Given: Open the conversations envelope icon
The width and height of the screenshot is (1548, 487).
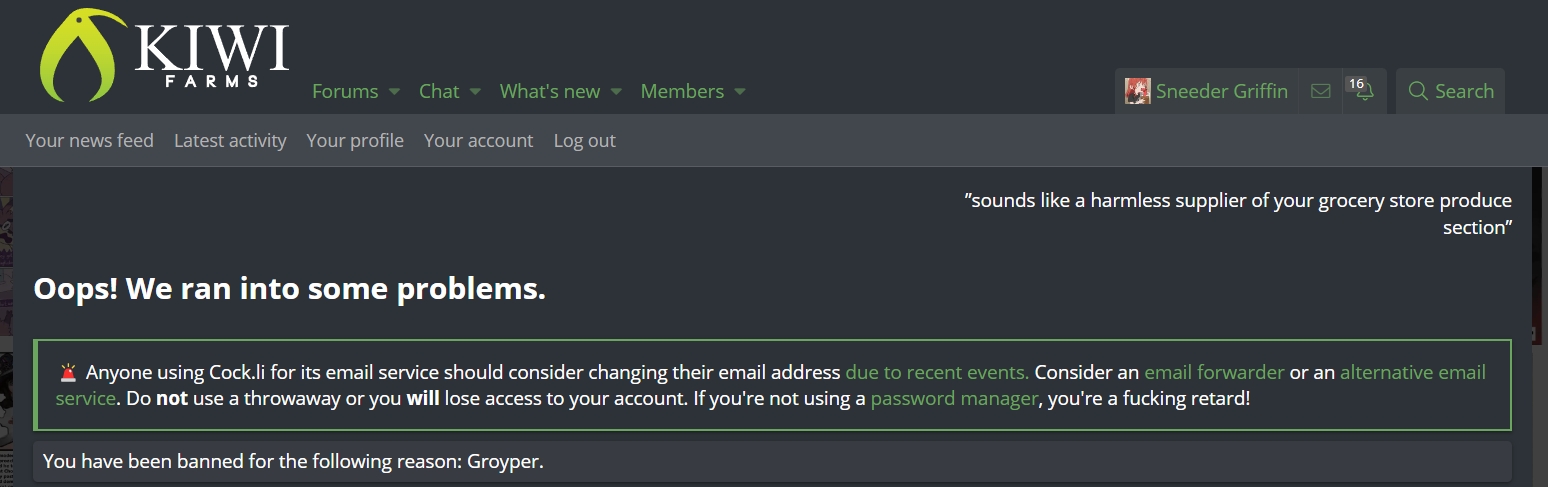Looking at the screenshot, I should click(x=1320, y=91).
